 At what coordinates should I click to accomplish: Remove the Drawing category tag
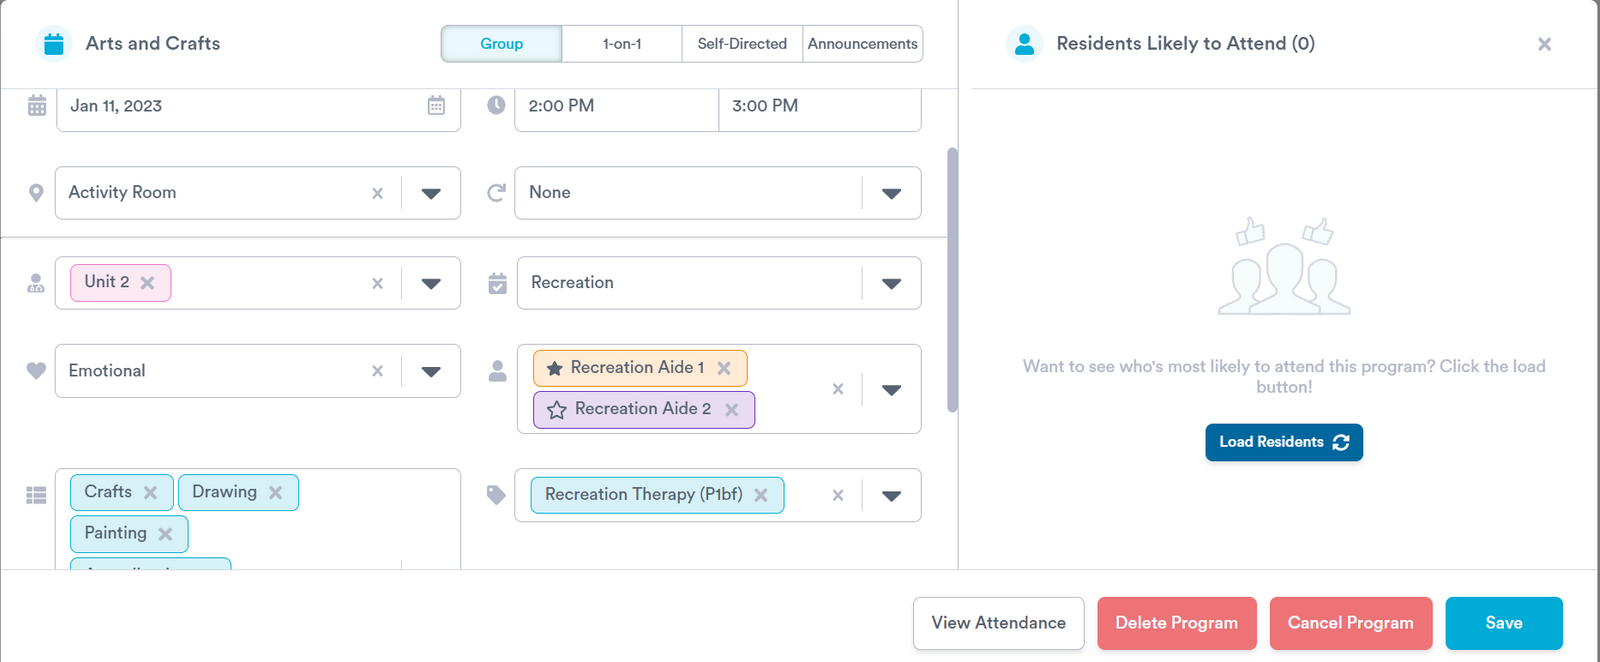(x=276, y=492)
